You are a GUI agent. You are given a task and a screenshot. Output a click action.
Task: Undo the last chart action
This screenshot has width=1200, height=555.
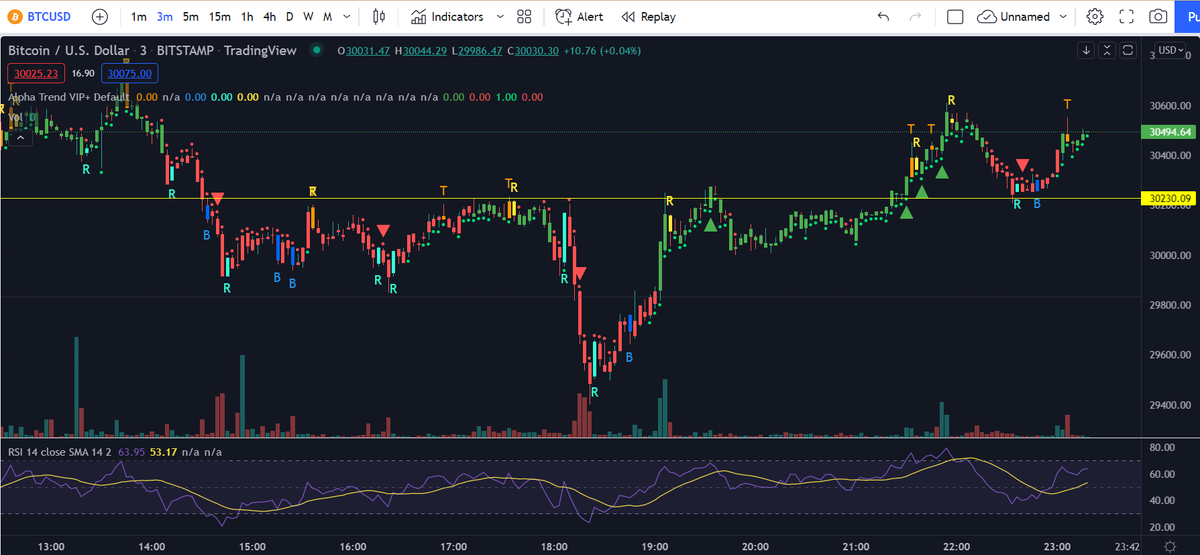coord(883,17)
